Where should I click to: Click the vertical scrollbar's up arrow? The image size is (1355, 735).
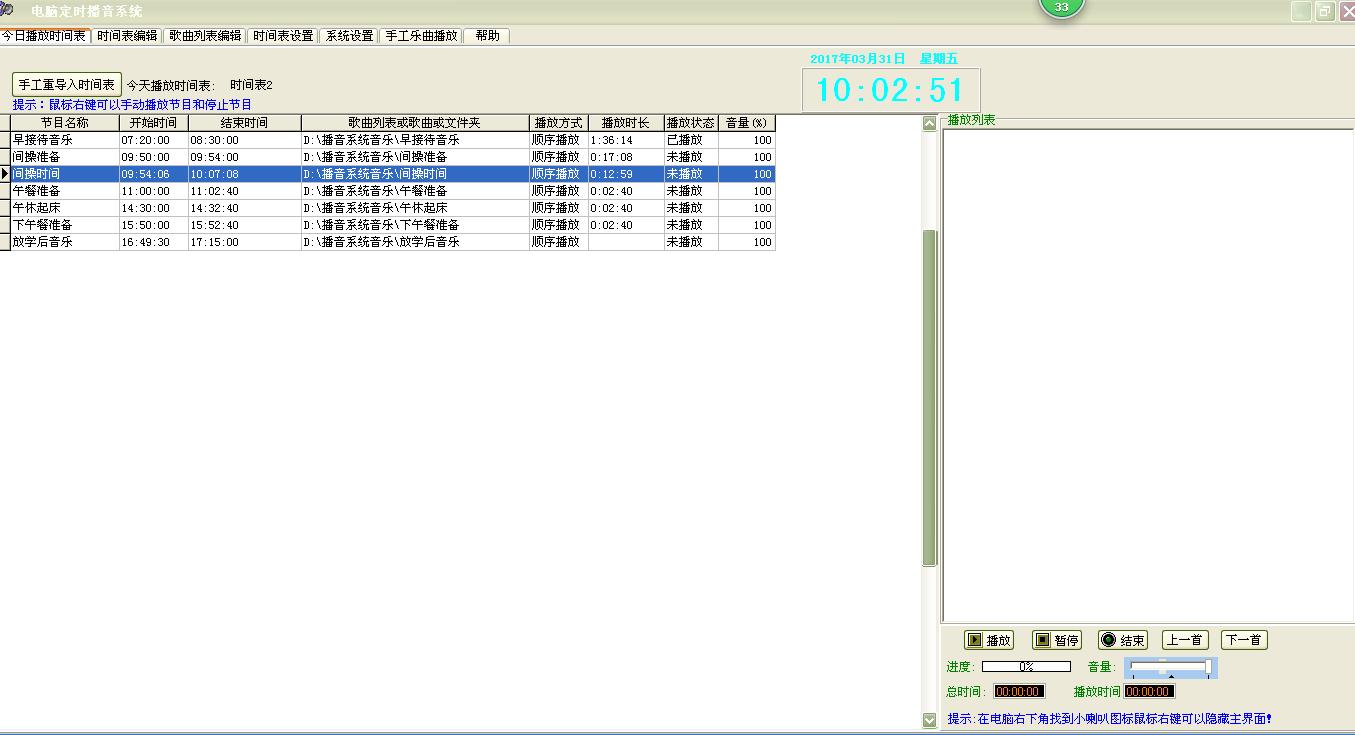[x=930, y=123]
